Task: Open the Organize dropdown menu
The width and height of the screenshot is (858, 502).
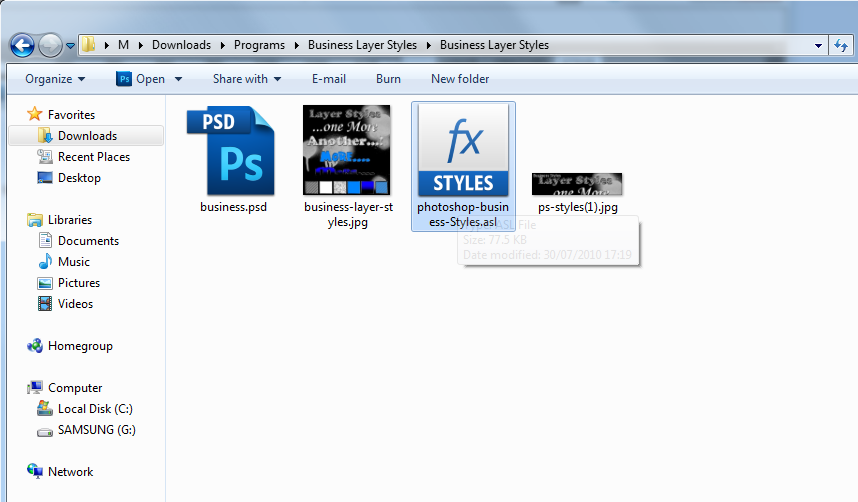Action: (55, 79)
